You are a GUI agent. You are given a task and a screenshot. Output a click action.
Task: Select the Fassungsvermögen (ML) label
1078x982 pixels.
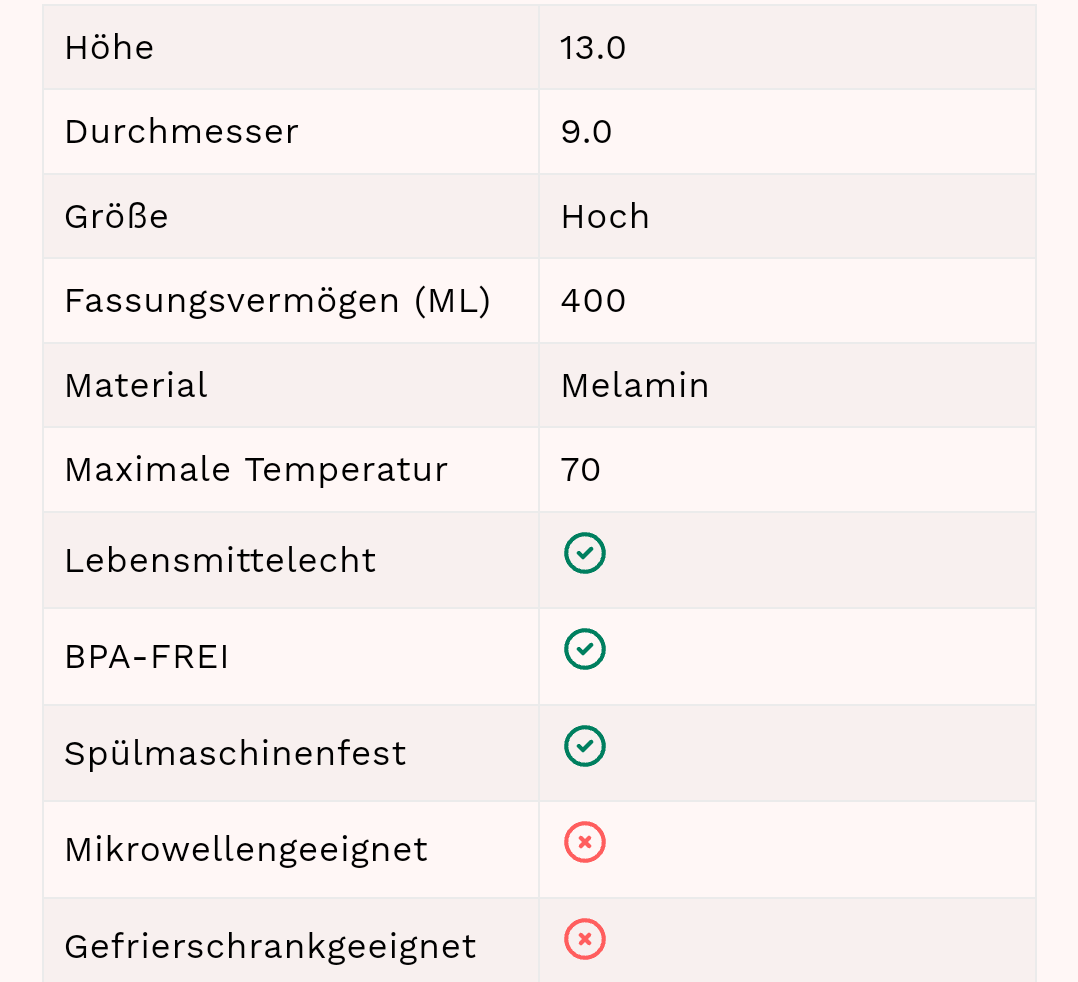(x=278, y=301)
